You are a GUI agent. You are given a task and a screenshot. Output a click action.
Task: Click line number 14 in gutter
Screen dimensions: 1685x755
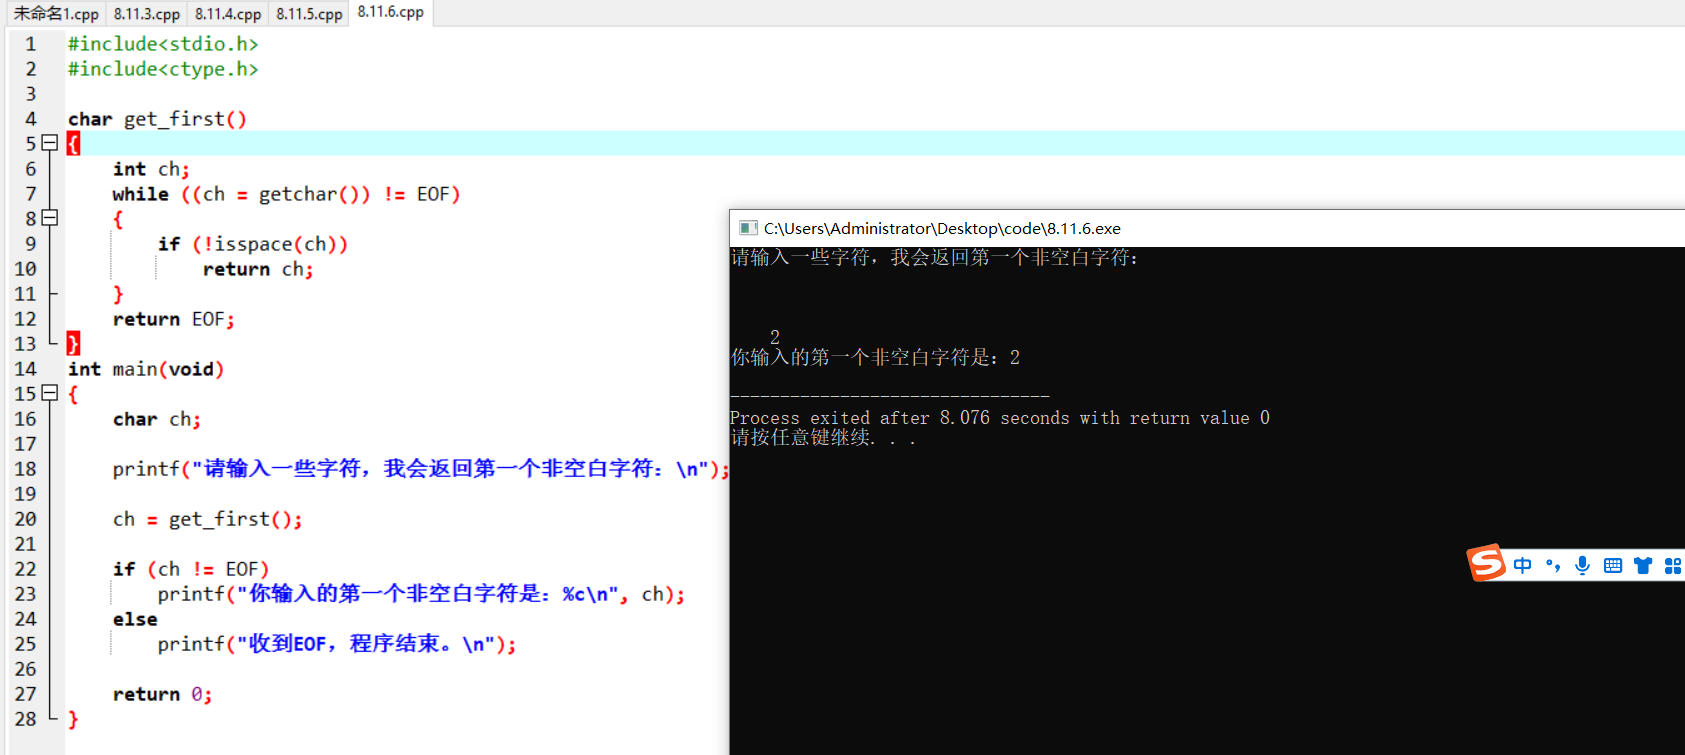click(x=25, y=369)
